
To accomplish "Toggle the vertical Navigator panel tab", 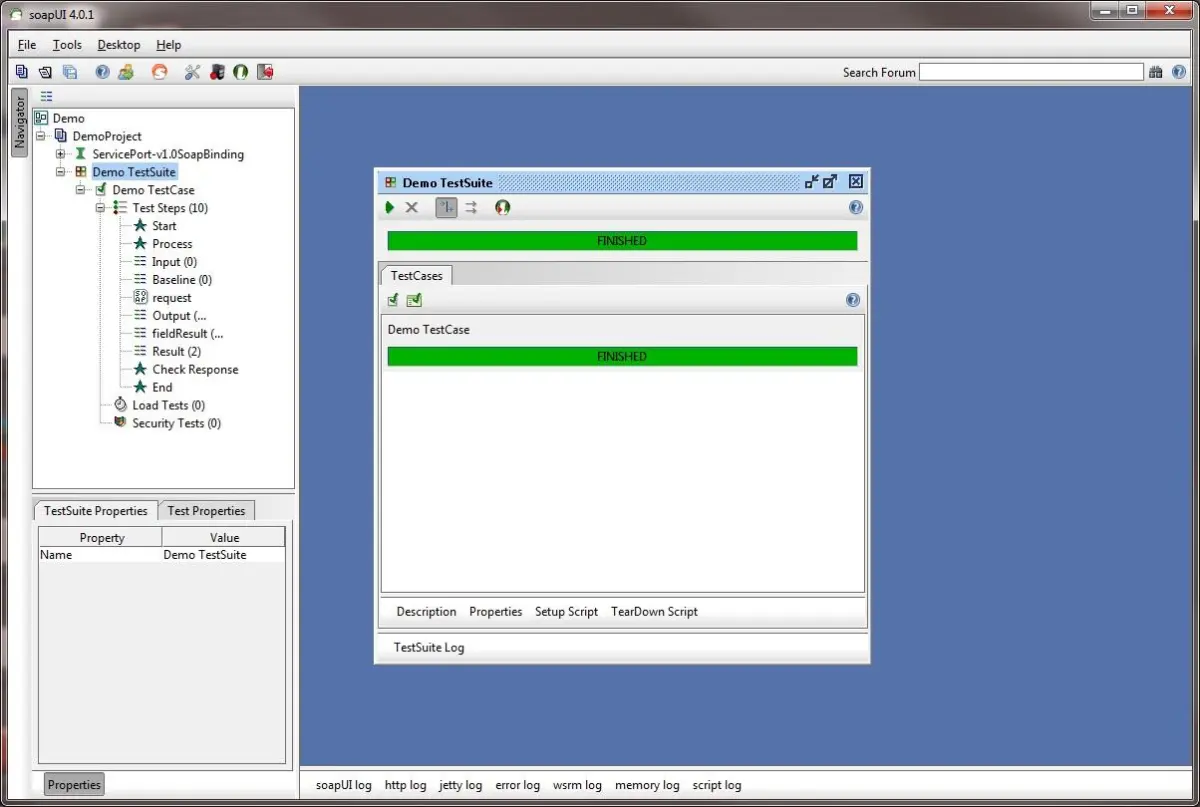I will click(19, 122).
